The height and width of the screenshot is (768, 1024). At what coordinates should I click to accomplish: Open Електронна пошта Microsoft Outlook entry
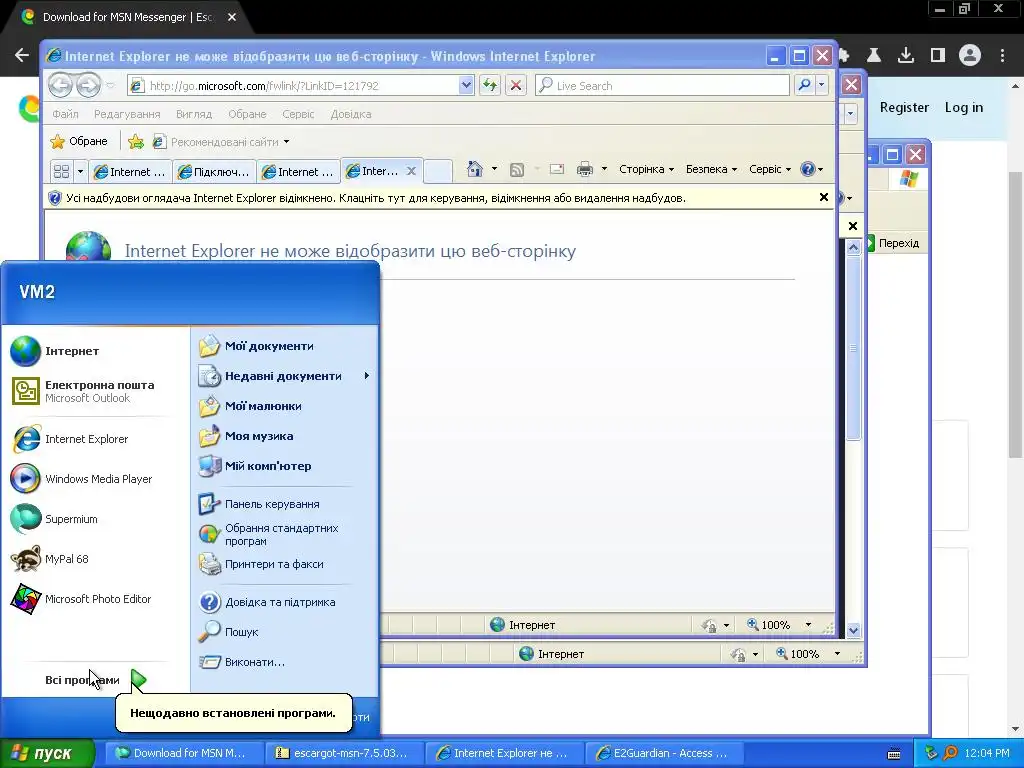tap(83, 391)
